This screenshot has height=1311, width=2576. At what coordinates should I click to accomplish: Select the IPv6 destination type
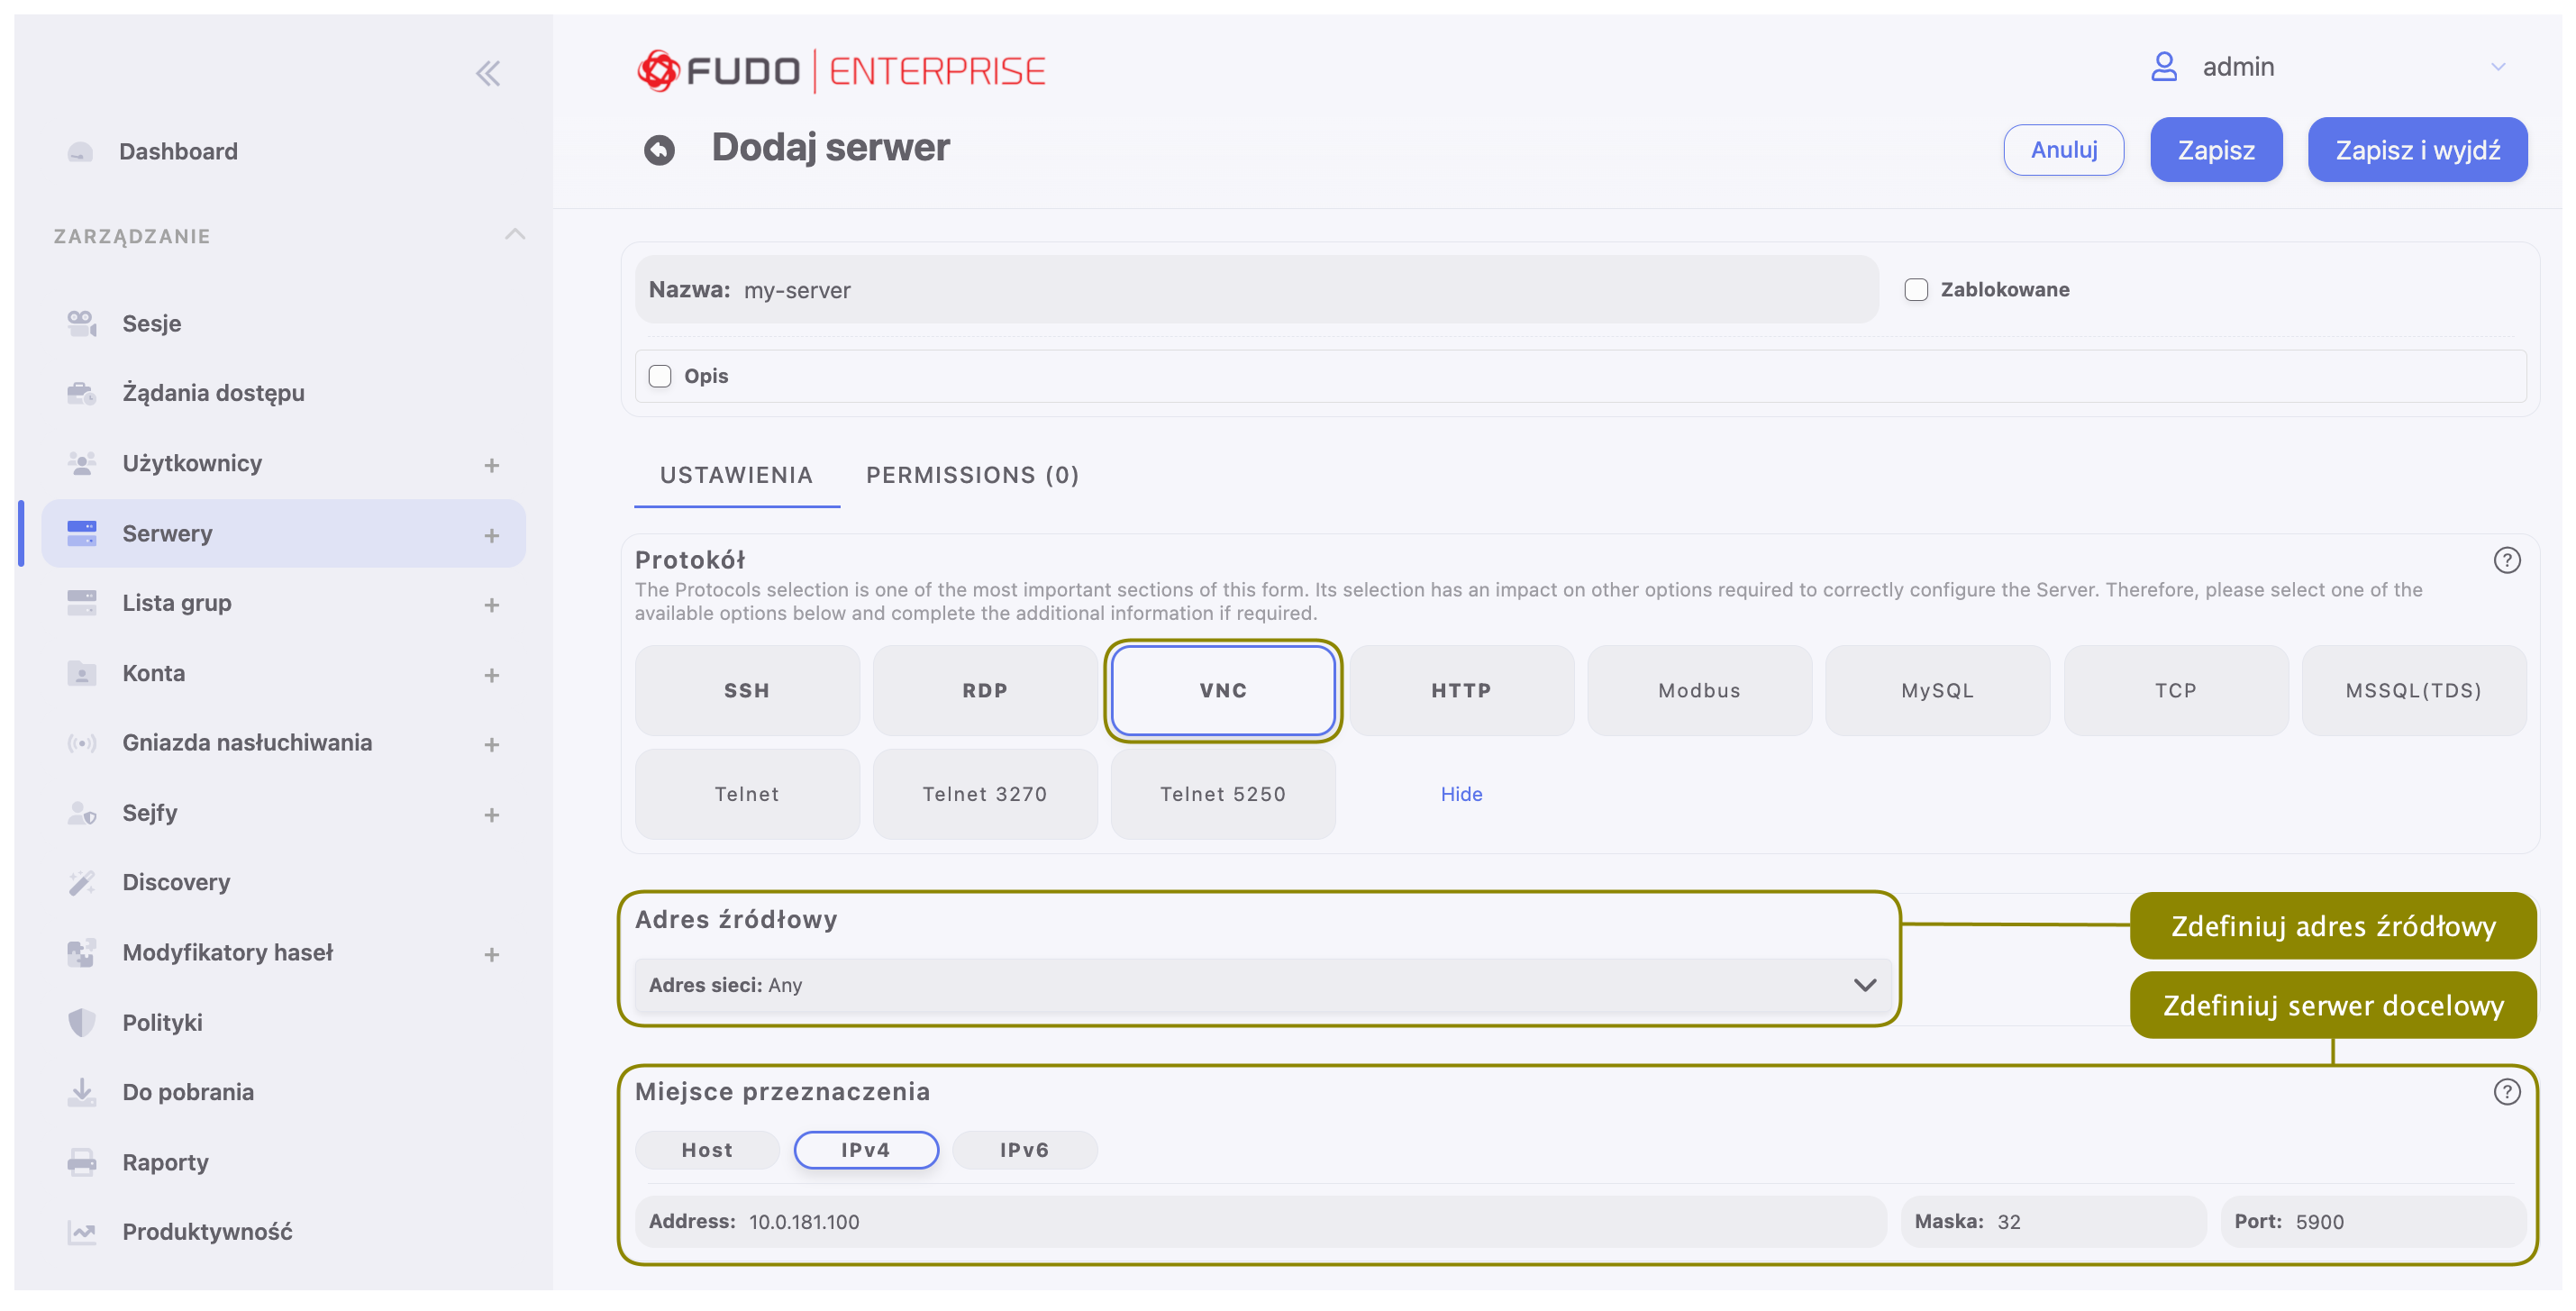pos(1024,1150)
